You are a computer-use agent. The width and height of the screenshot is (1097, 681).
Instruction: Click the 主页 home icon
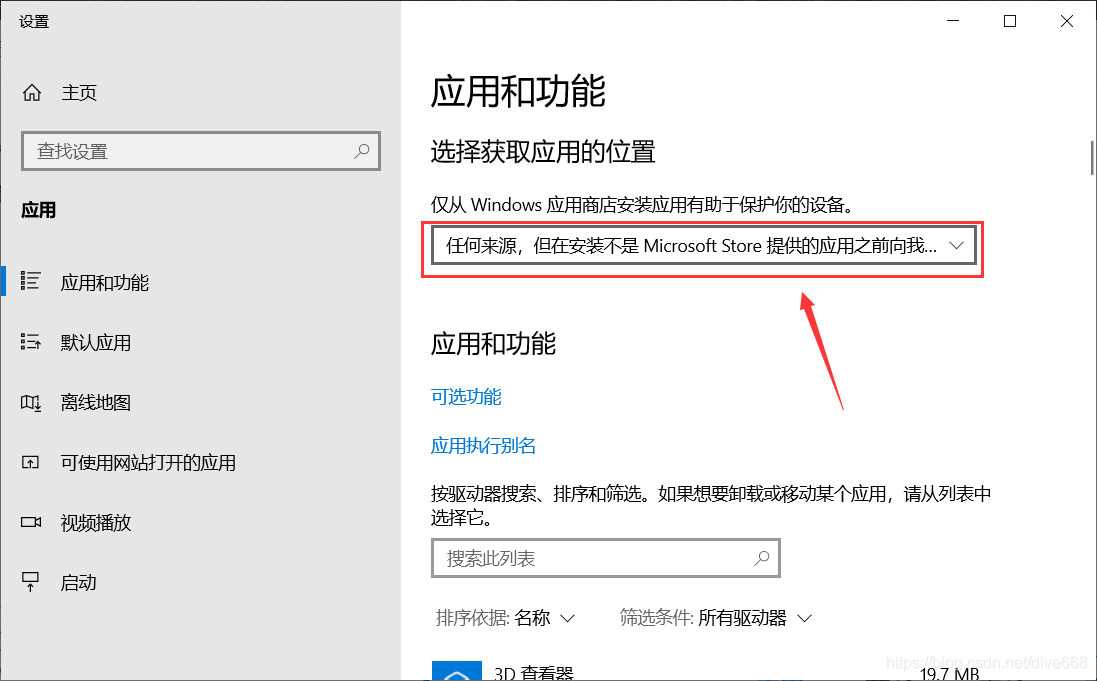34,92
